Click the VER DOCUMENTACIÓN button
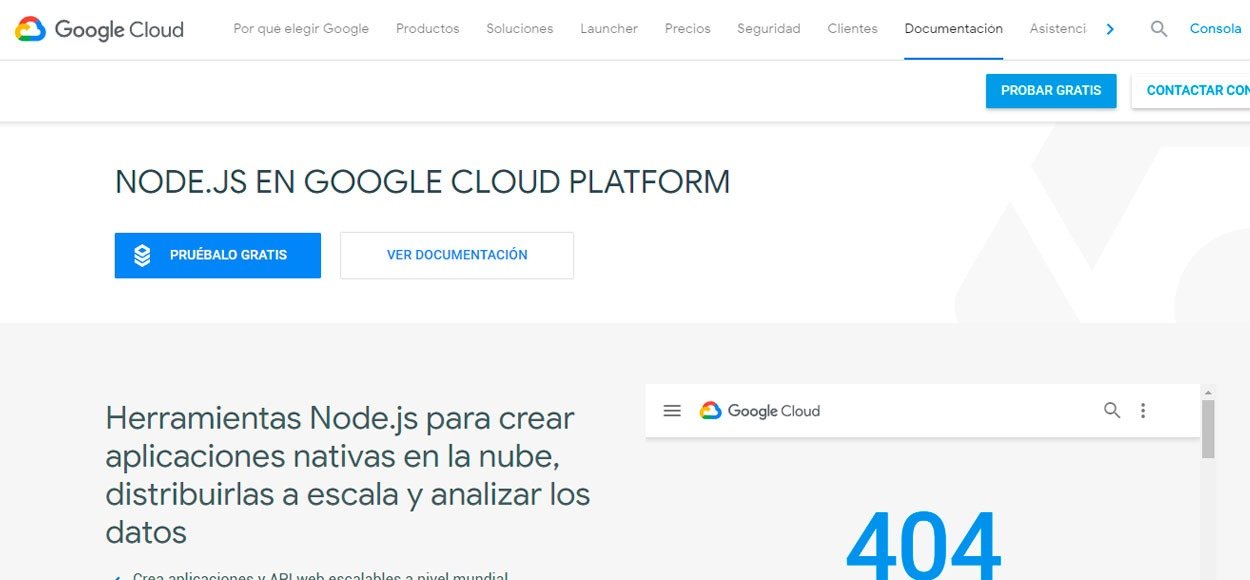1250x580 pixels. [457, 255]
